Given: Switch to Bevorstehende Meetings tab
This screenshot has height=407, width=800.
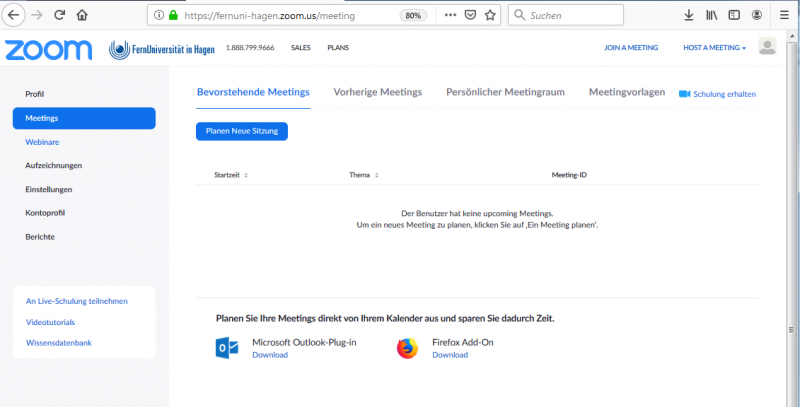Looking at the screenshot, I should tap(253, 92).
